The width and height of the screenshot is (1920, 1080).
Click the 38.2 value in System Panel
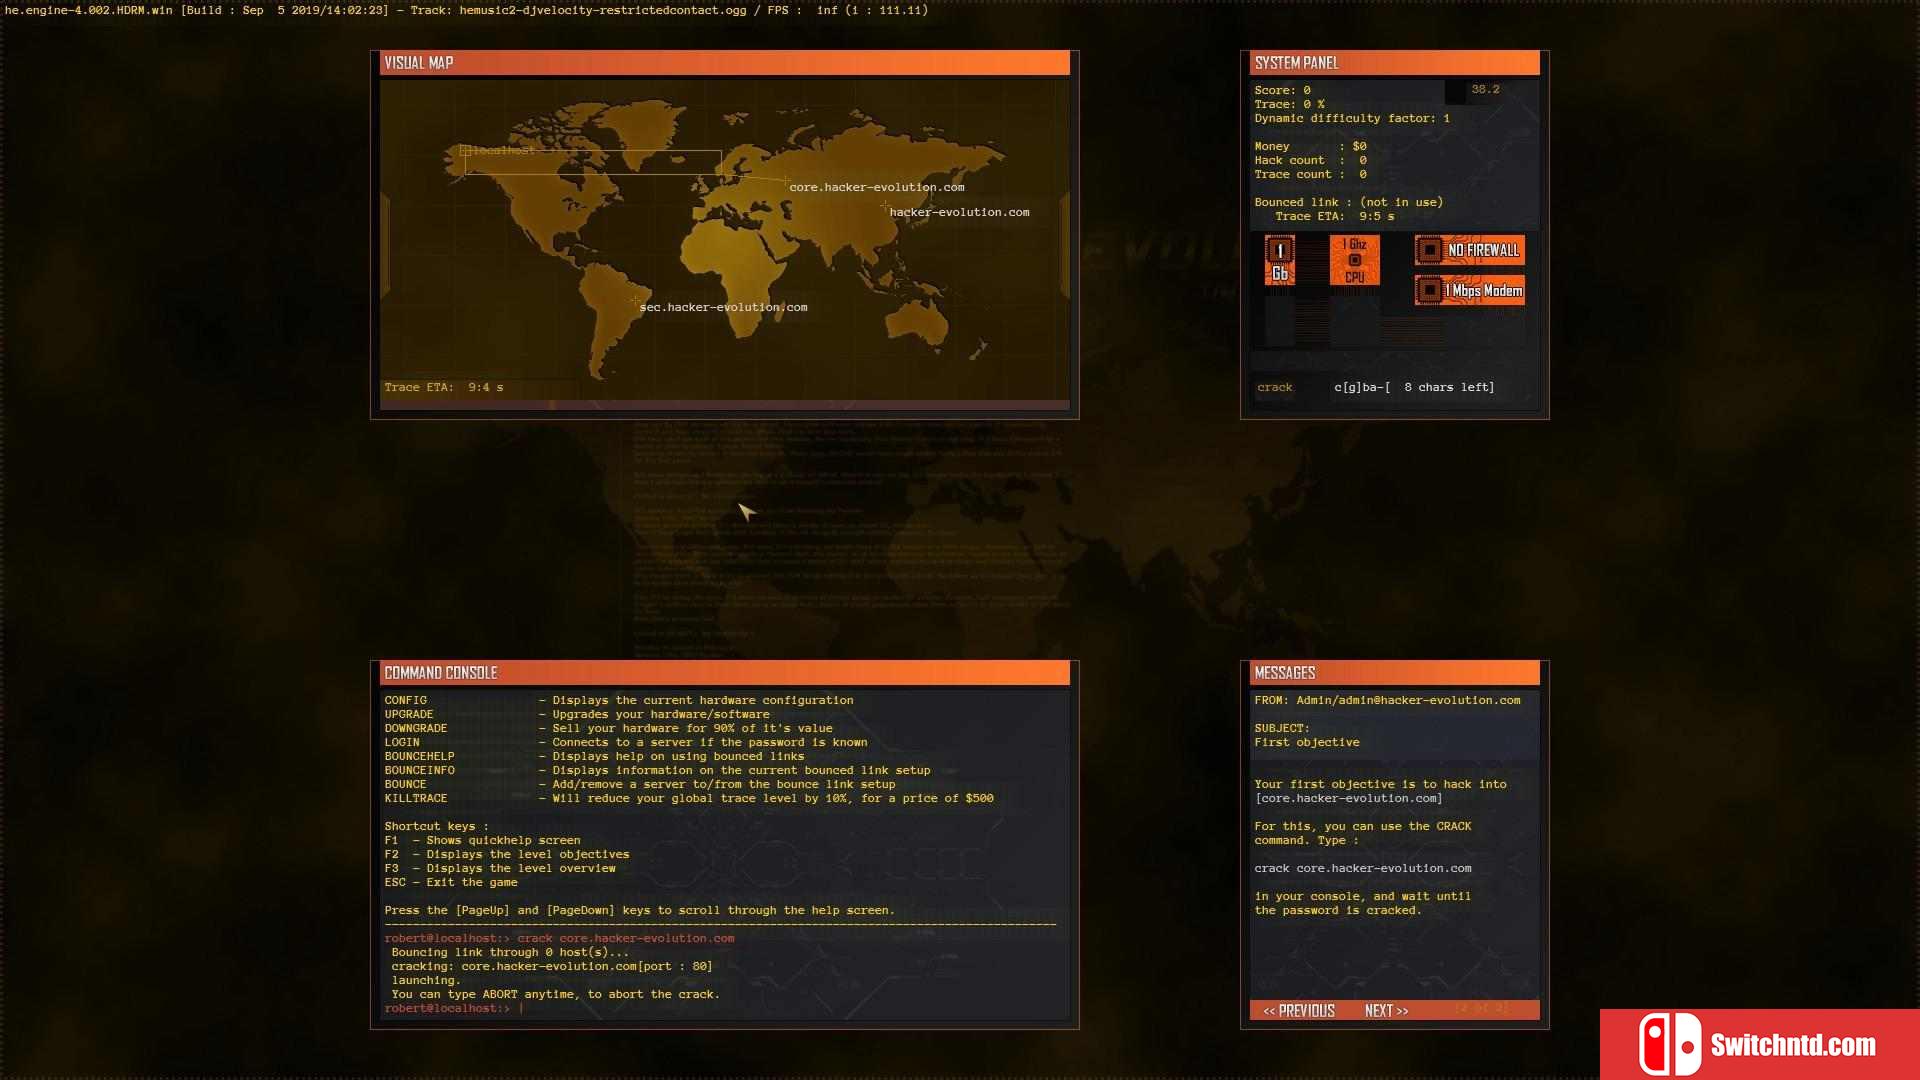1485,90
